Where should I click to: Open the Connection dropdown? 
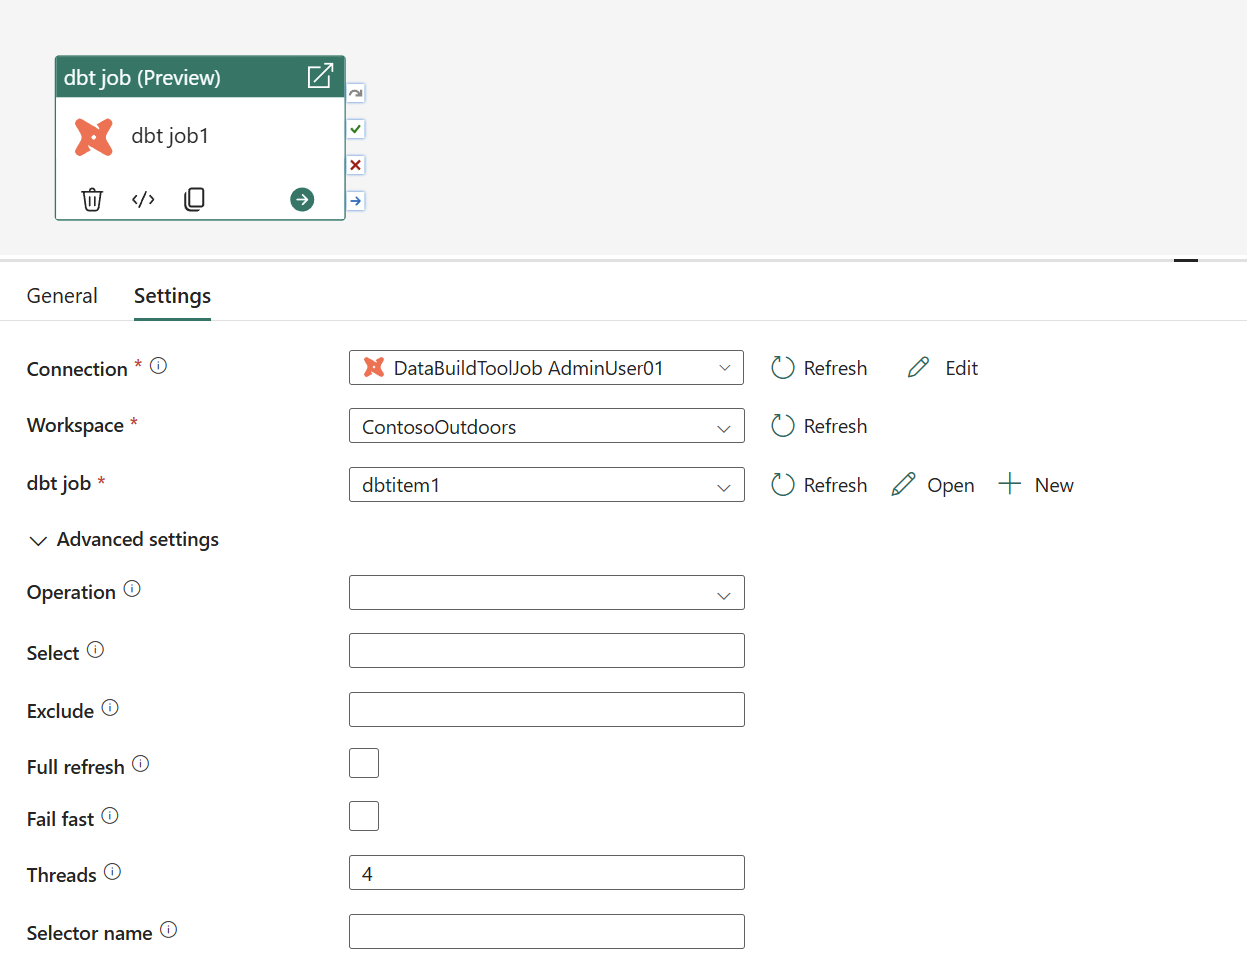coord(546,368)
